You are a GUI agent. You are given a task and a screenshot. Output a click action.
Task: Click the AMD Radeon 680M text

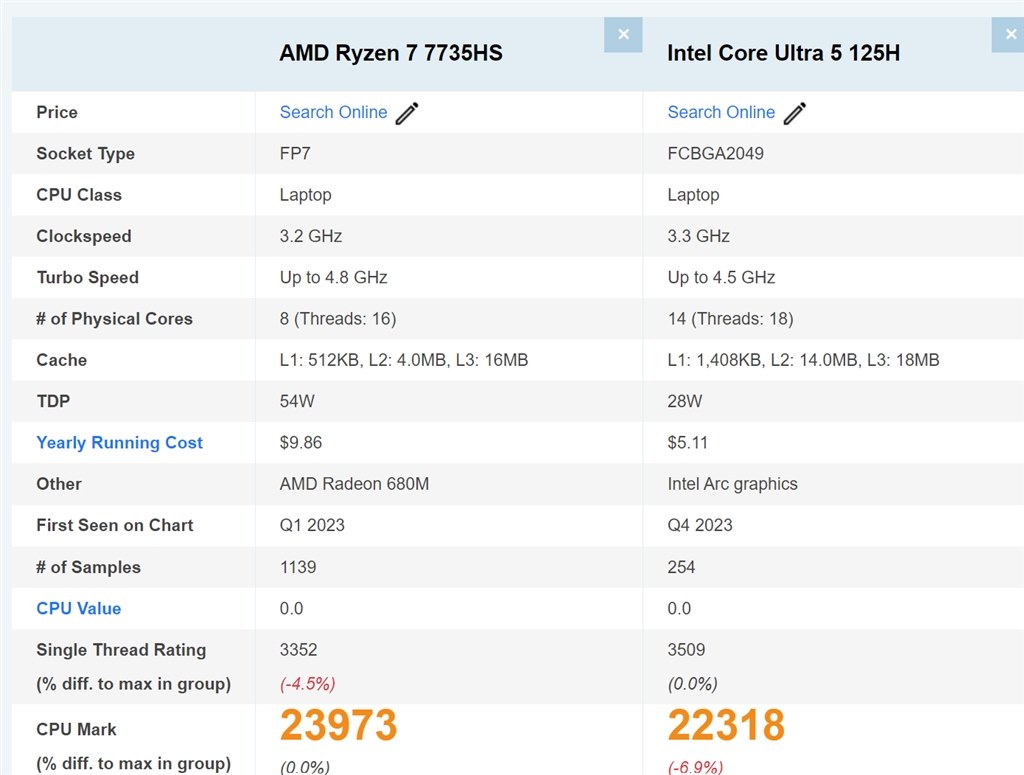pos(354,484)
